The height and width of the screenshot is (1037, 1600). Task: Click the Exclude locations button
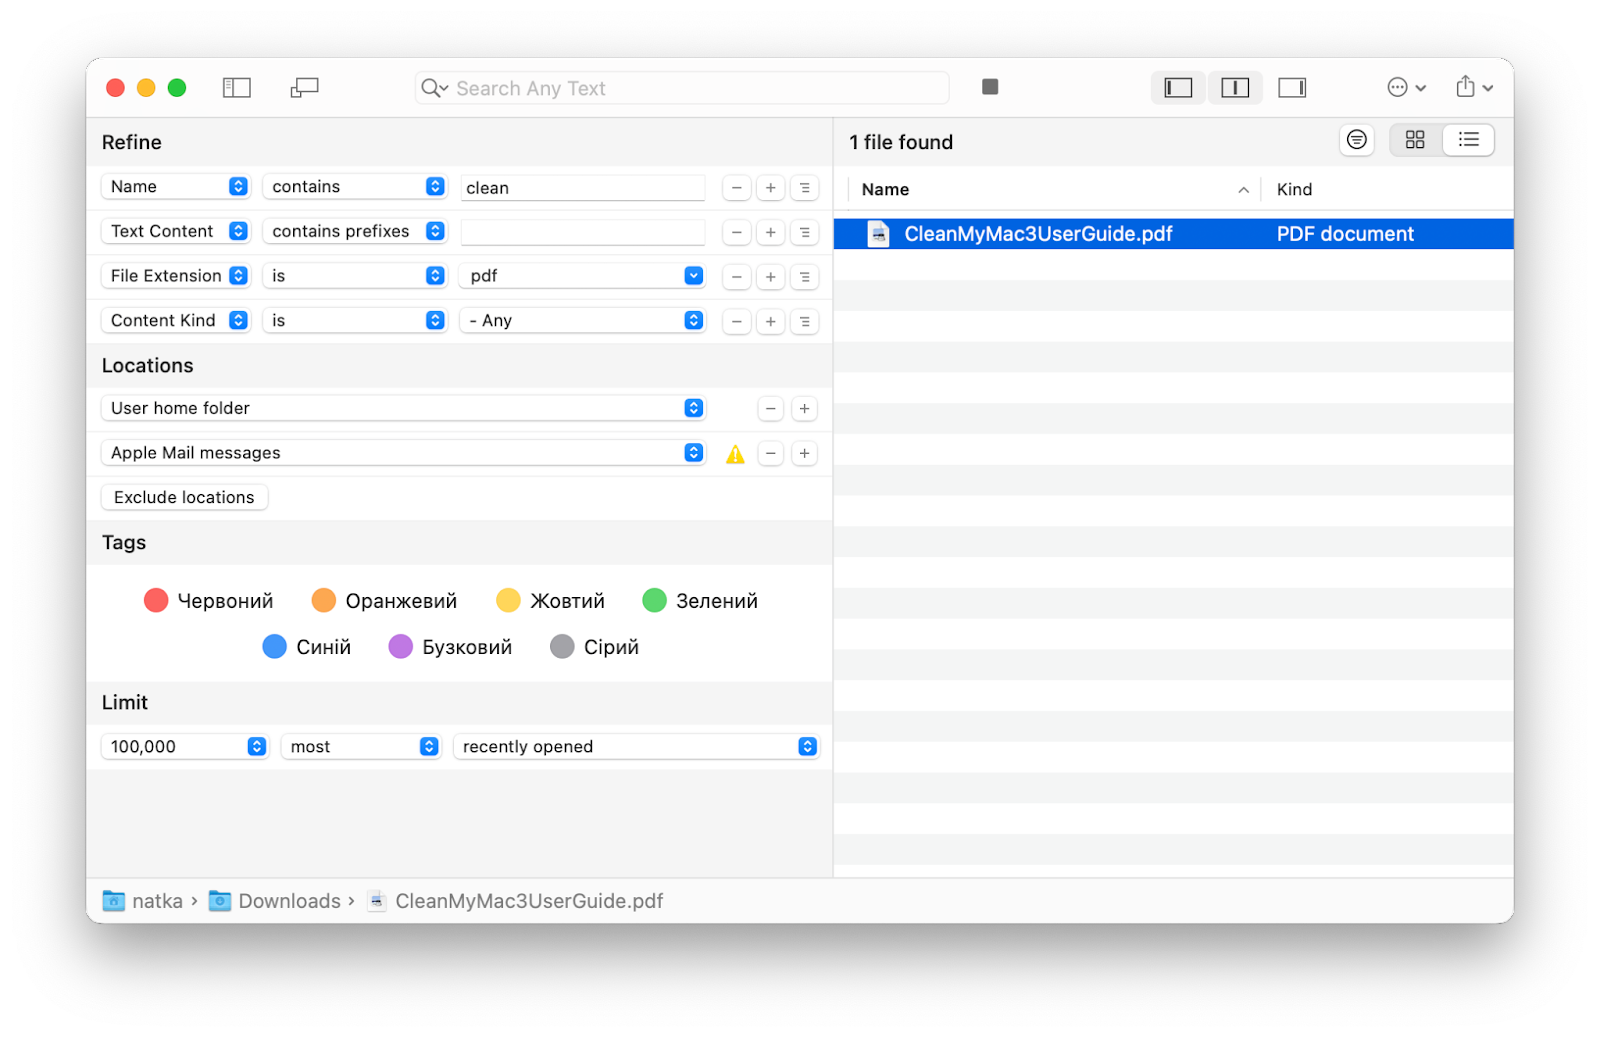pyautogui.click(x=184, y=497)
